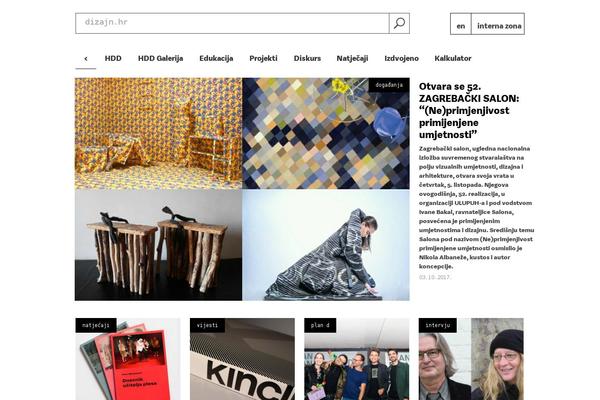Open the Zagrebački salon article headline
The image size is (600, 400).
coord(469,110)
